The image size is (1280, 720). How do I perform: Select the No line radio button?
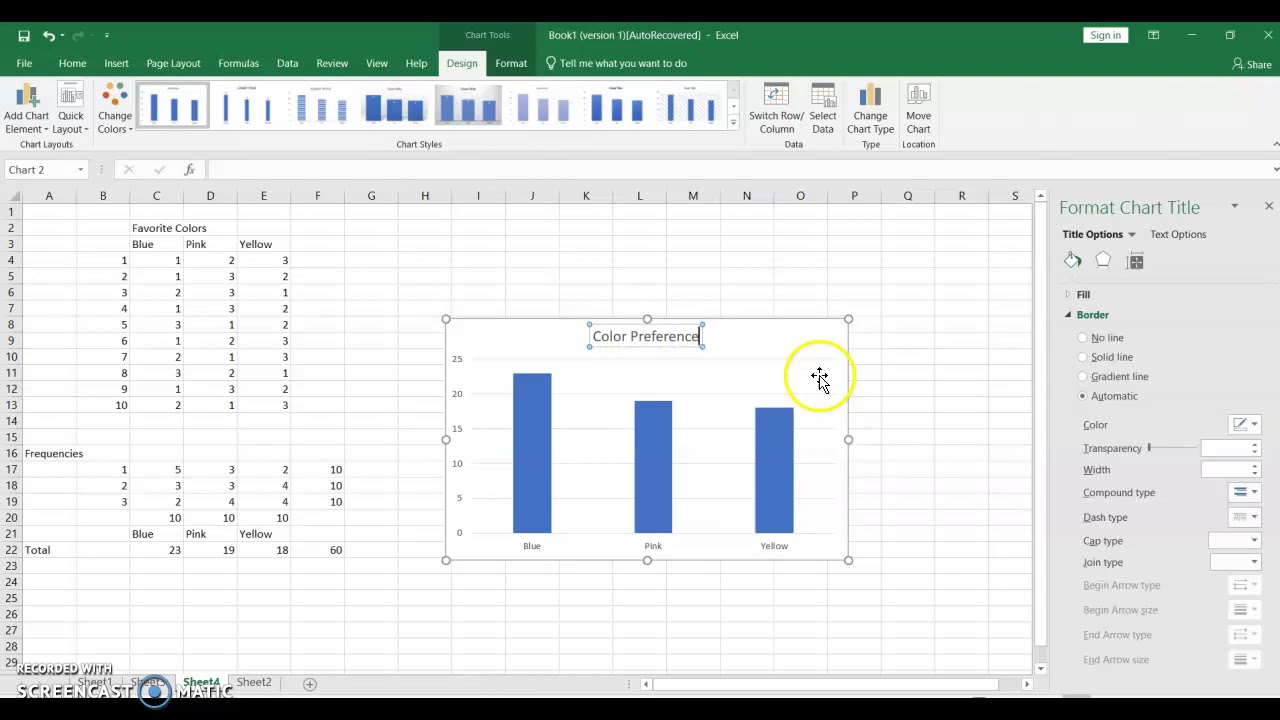(x=1082, y=338)
